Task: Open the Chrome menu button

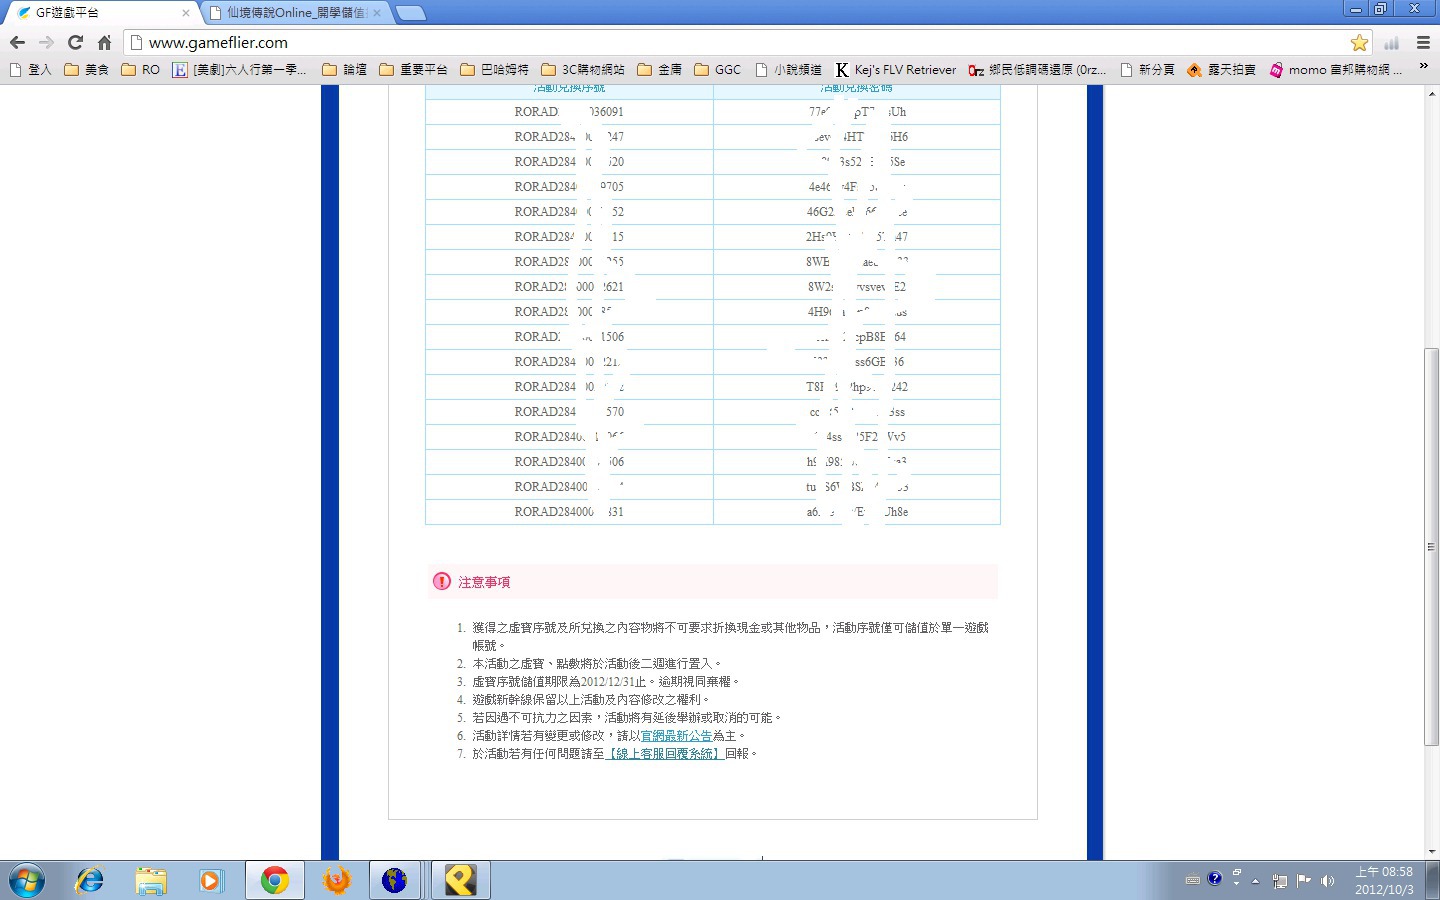Action: (1423, 42)
